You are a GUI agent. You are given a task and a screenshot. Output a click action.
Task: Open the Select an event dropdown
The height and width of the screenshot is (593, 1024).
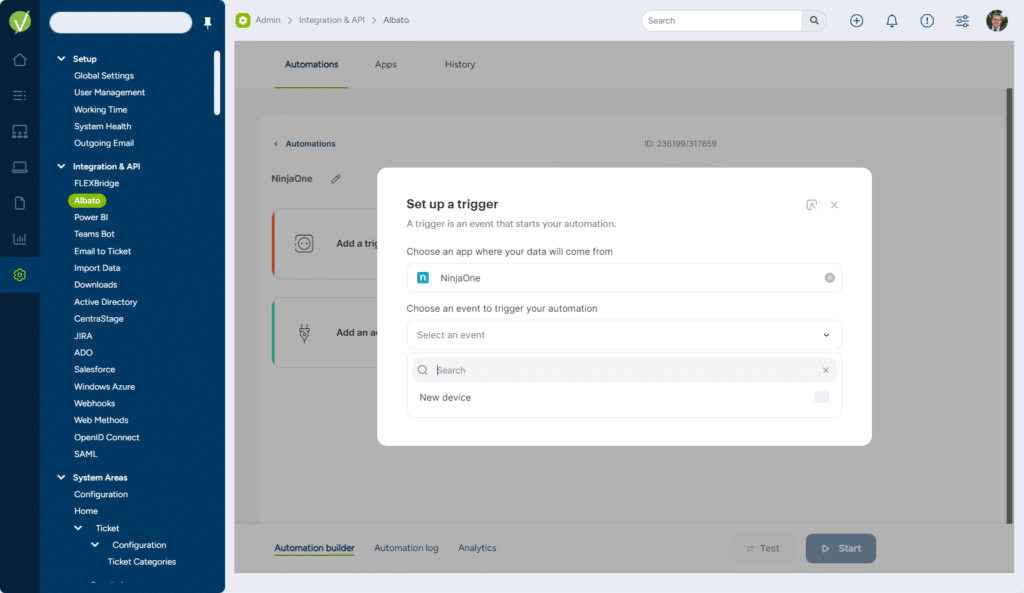pos(623,335)
